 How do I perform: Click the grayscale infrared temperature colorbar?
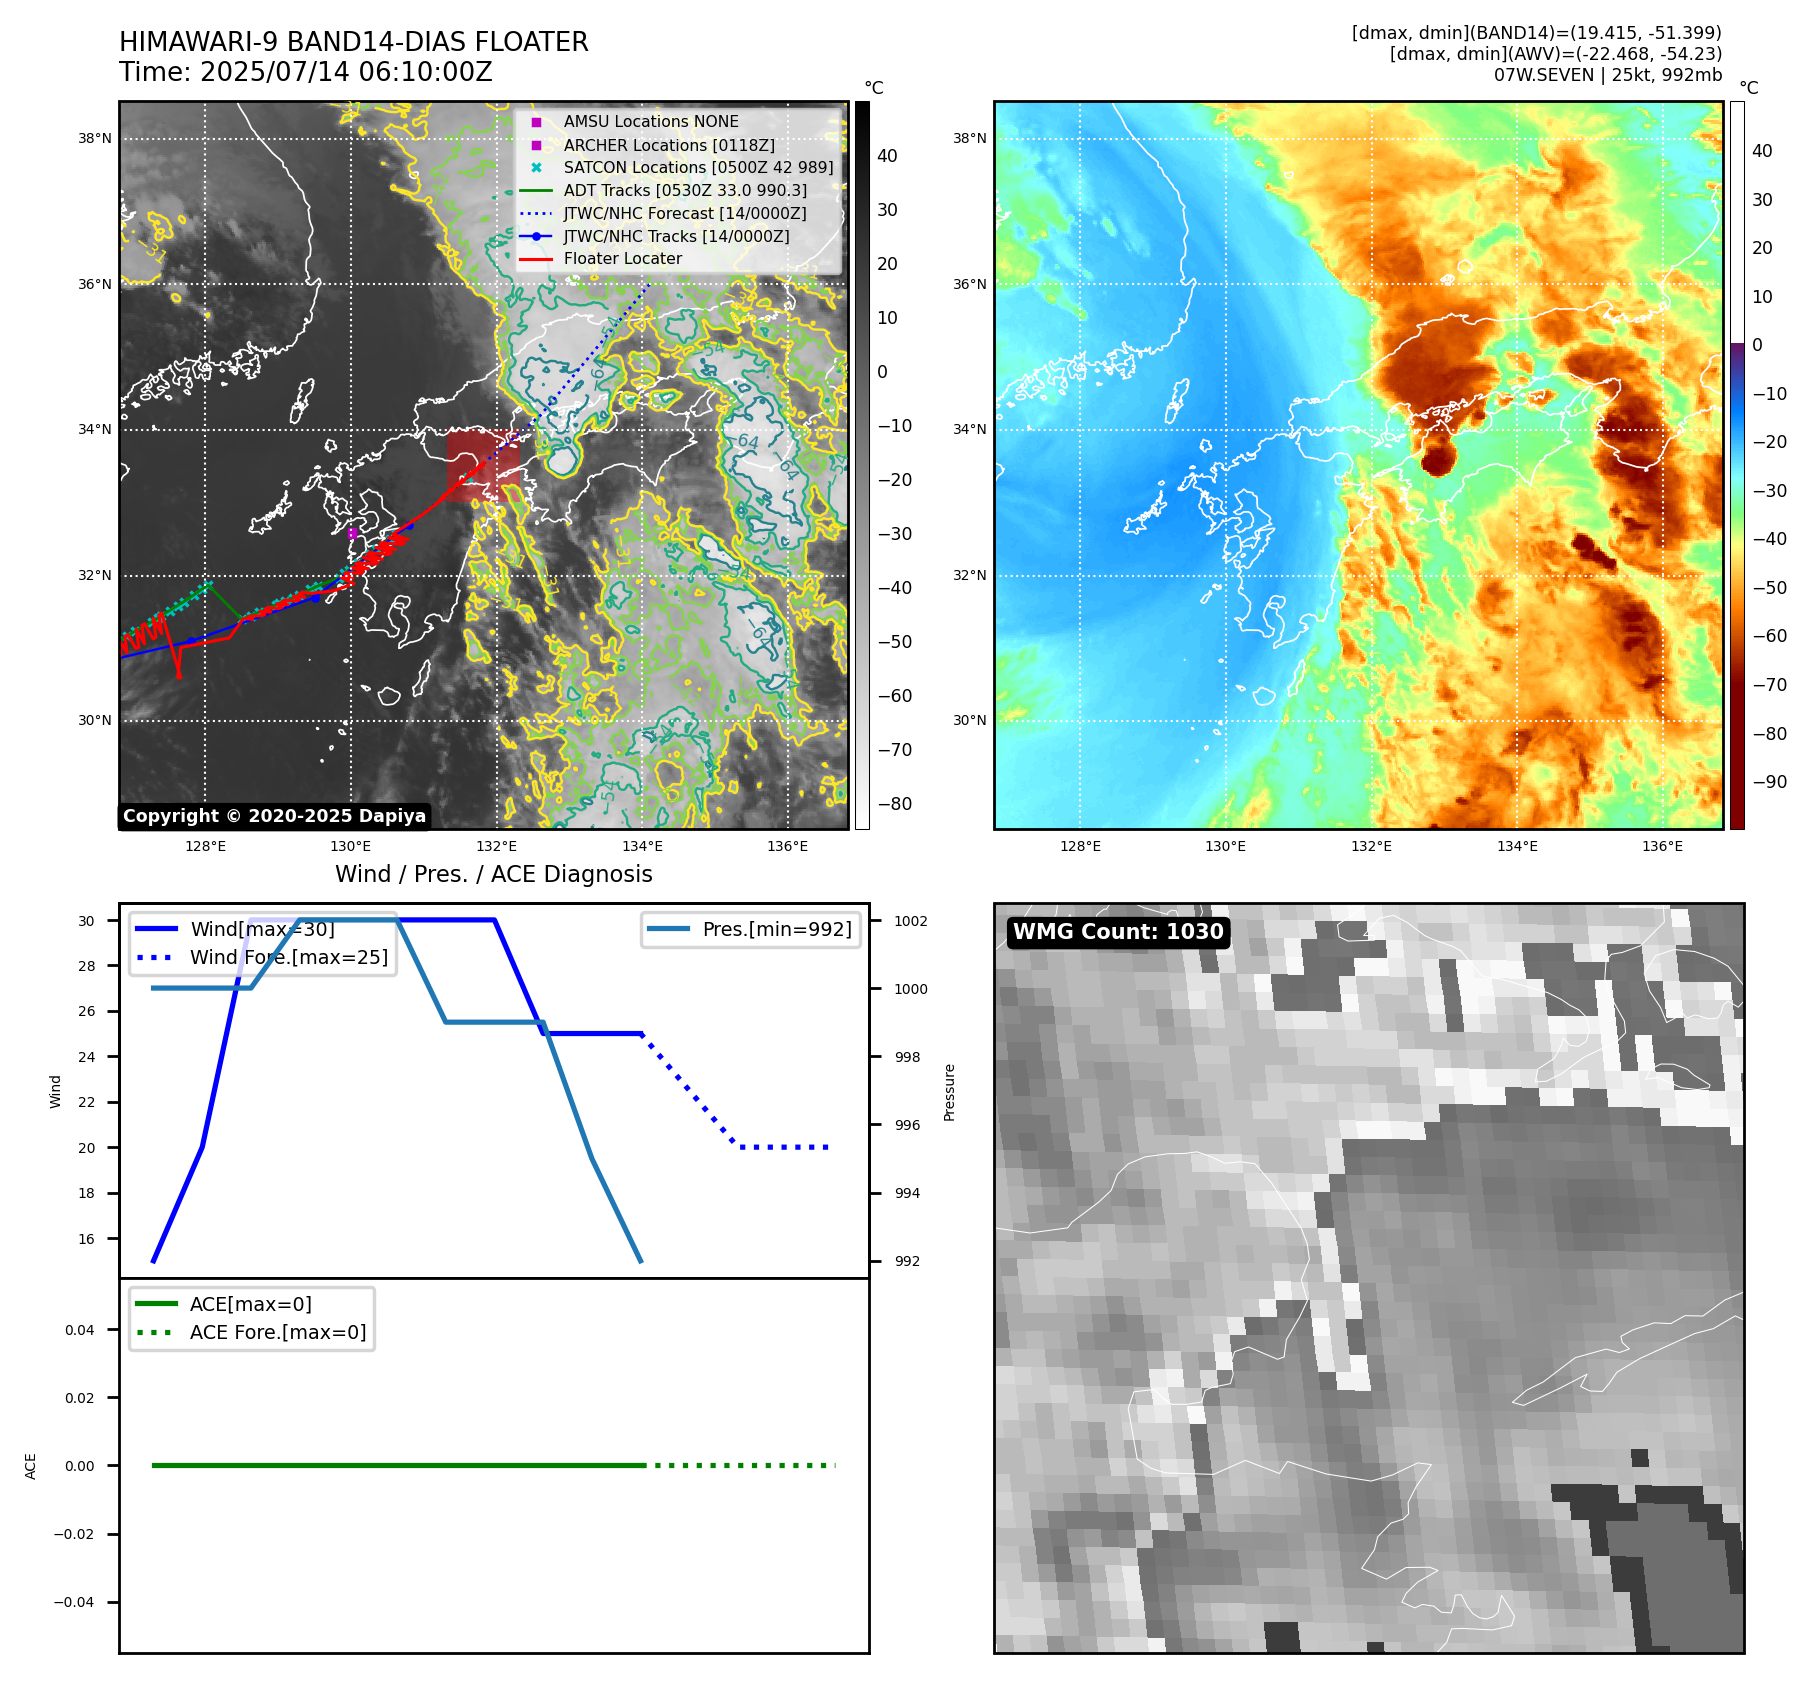(862, 465)
